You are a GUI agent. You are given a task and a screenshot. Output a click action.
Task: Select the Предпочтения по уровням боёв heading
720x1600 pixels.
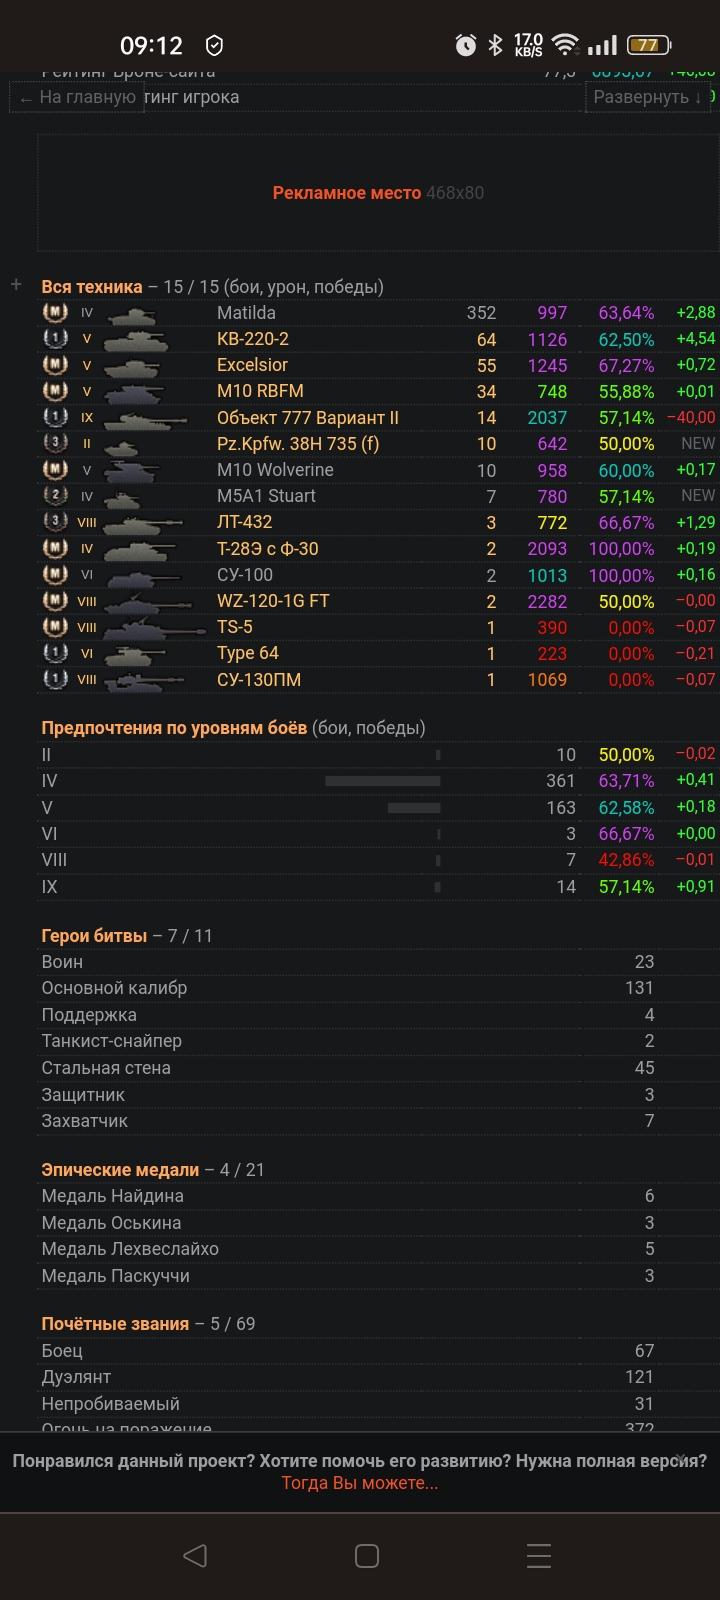tap(174, 728)
